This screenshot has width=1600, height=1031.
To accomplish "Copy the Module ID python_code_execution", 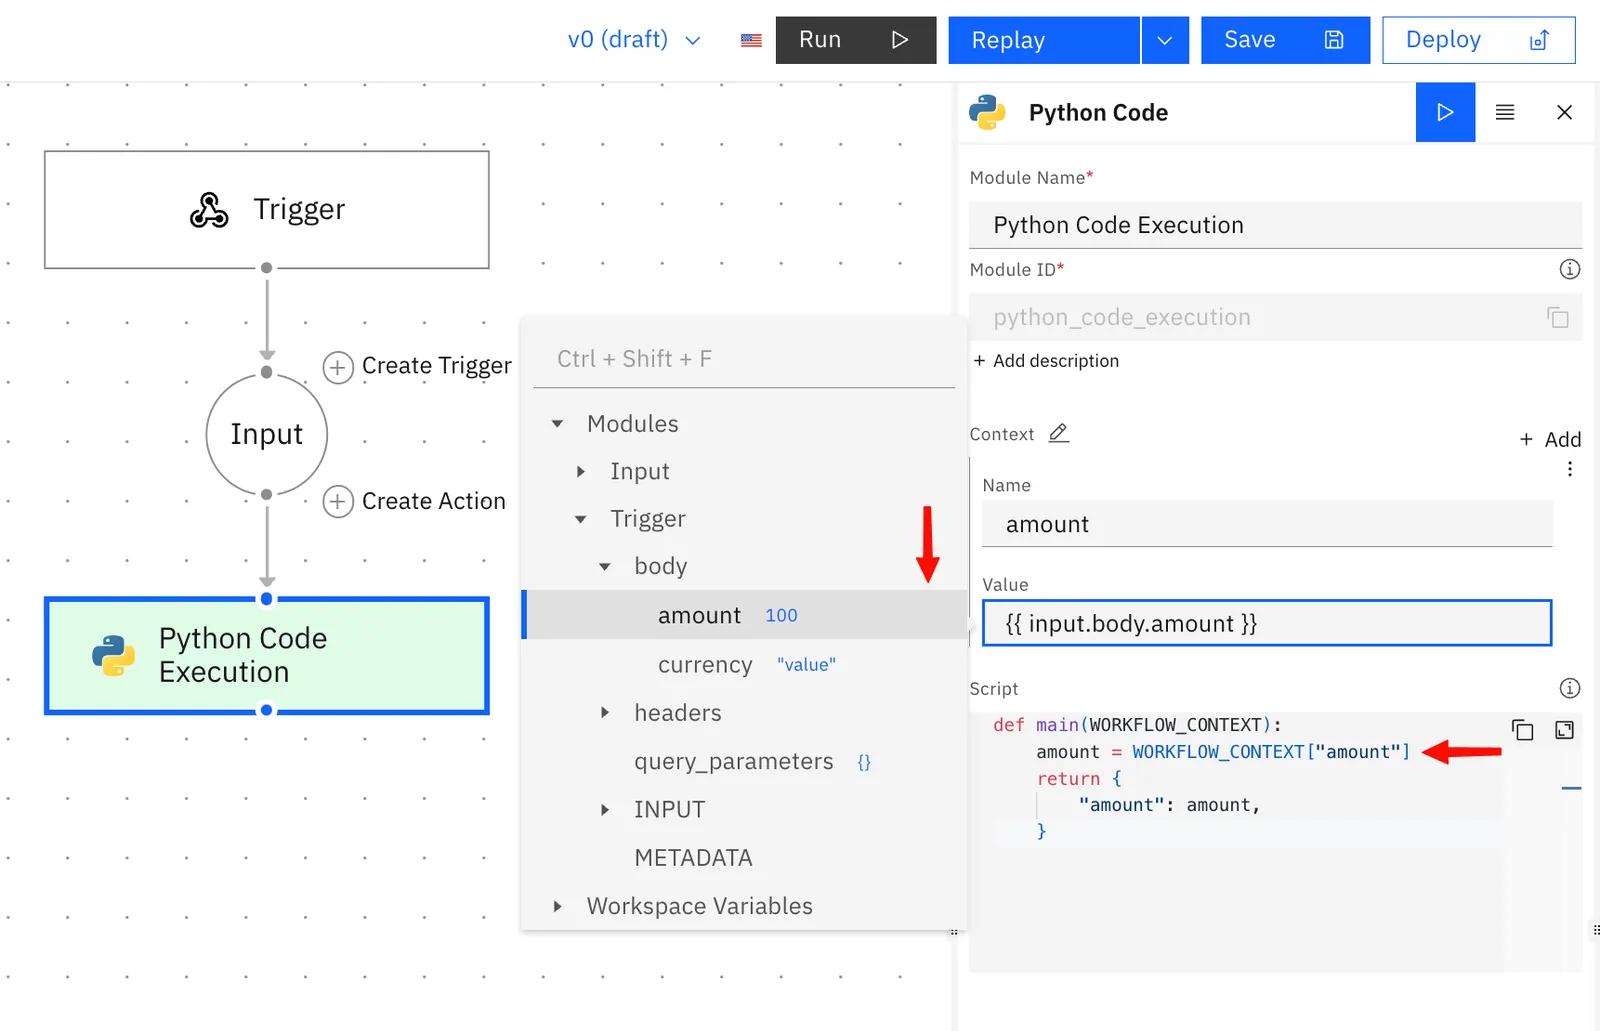I will [x=1558, y=317].
